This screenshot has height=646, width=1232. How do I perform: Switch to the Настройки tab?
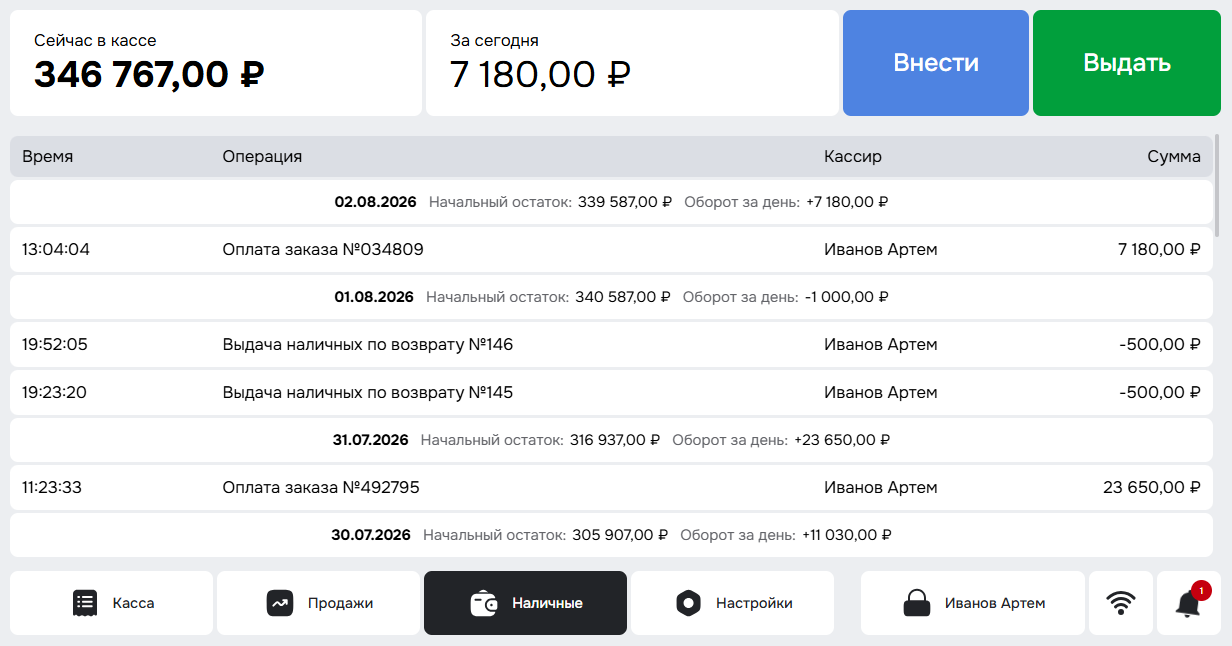732,603
